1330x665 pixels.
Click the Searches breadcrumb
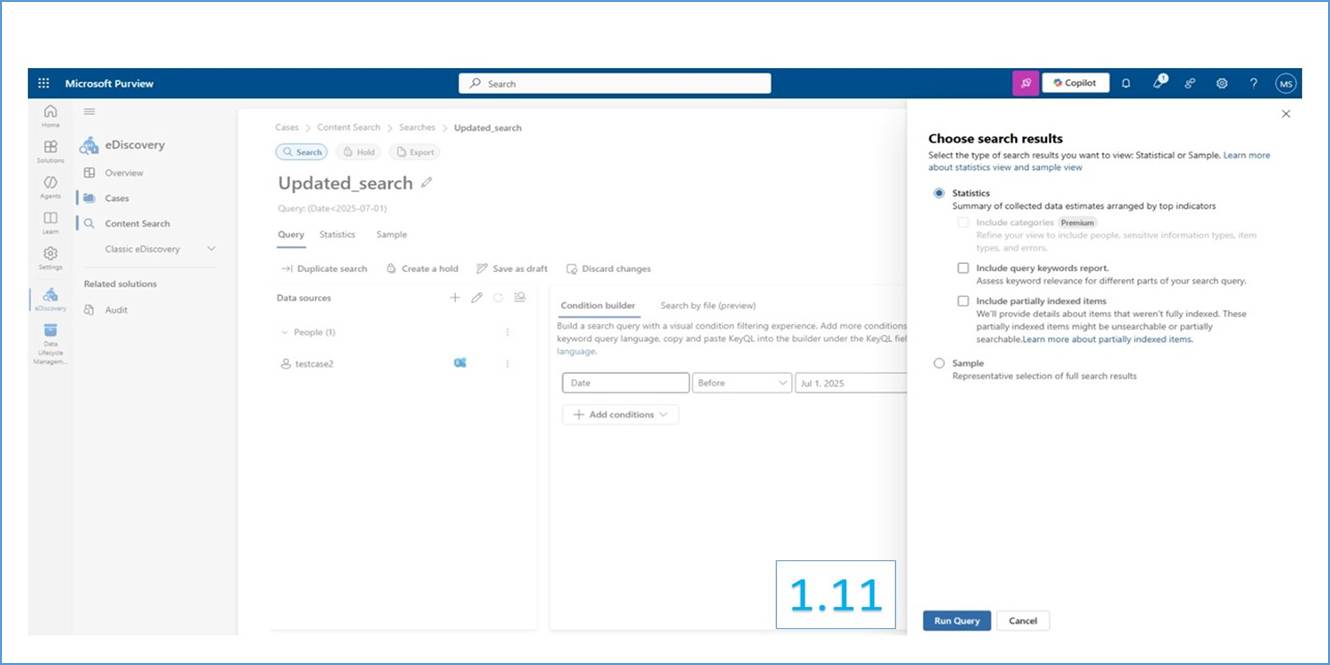point(417,128)
